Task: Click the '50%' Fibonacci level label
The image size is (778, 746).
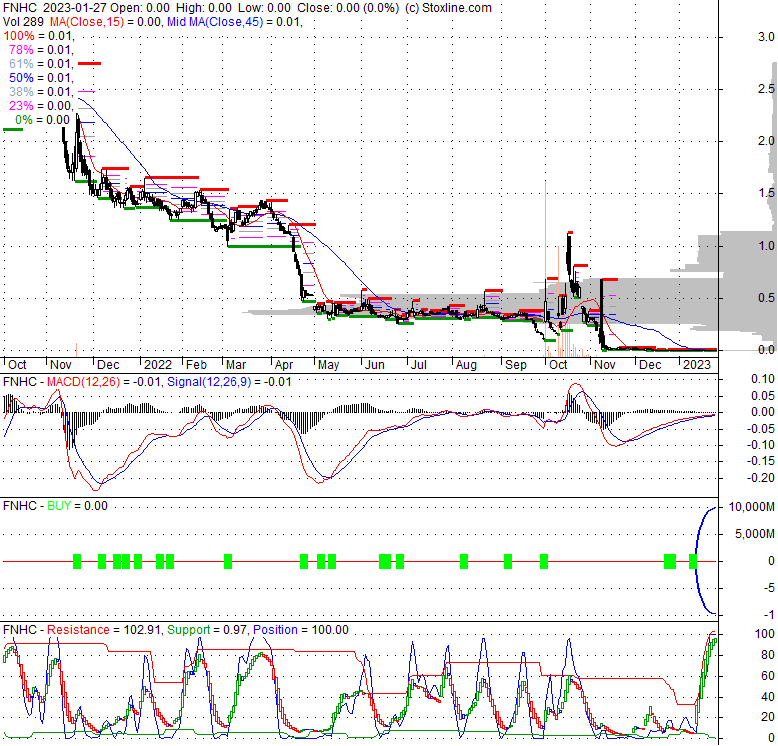Action: pos(21,78)
